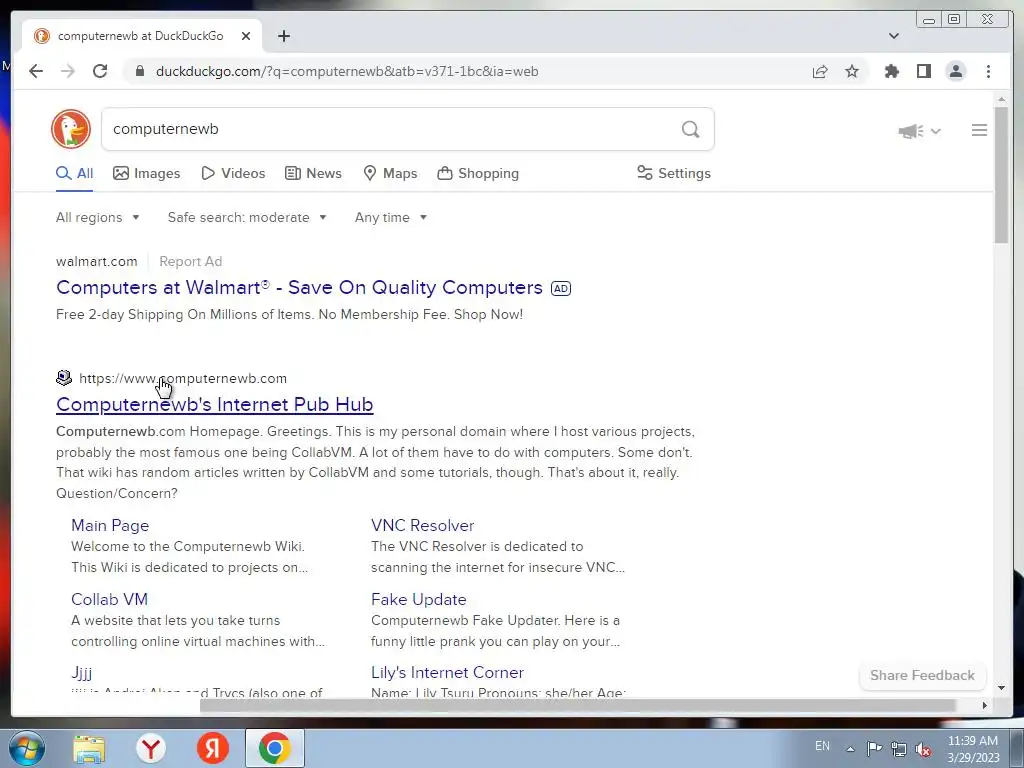1024x768 pixels.
Task: Open the DuckDuckGo megaphone menu
Action: [919, 131]
